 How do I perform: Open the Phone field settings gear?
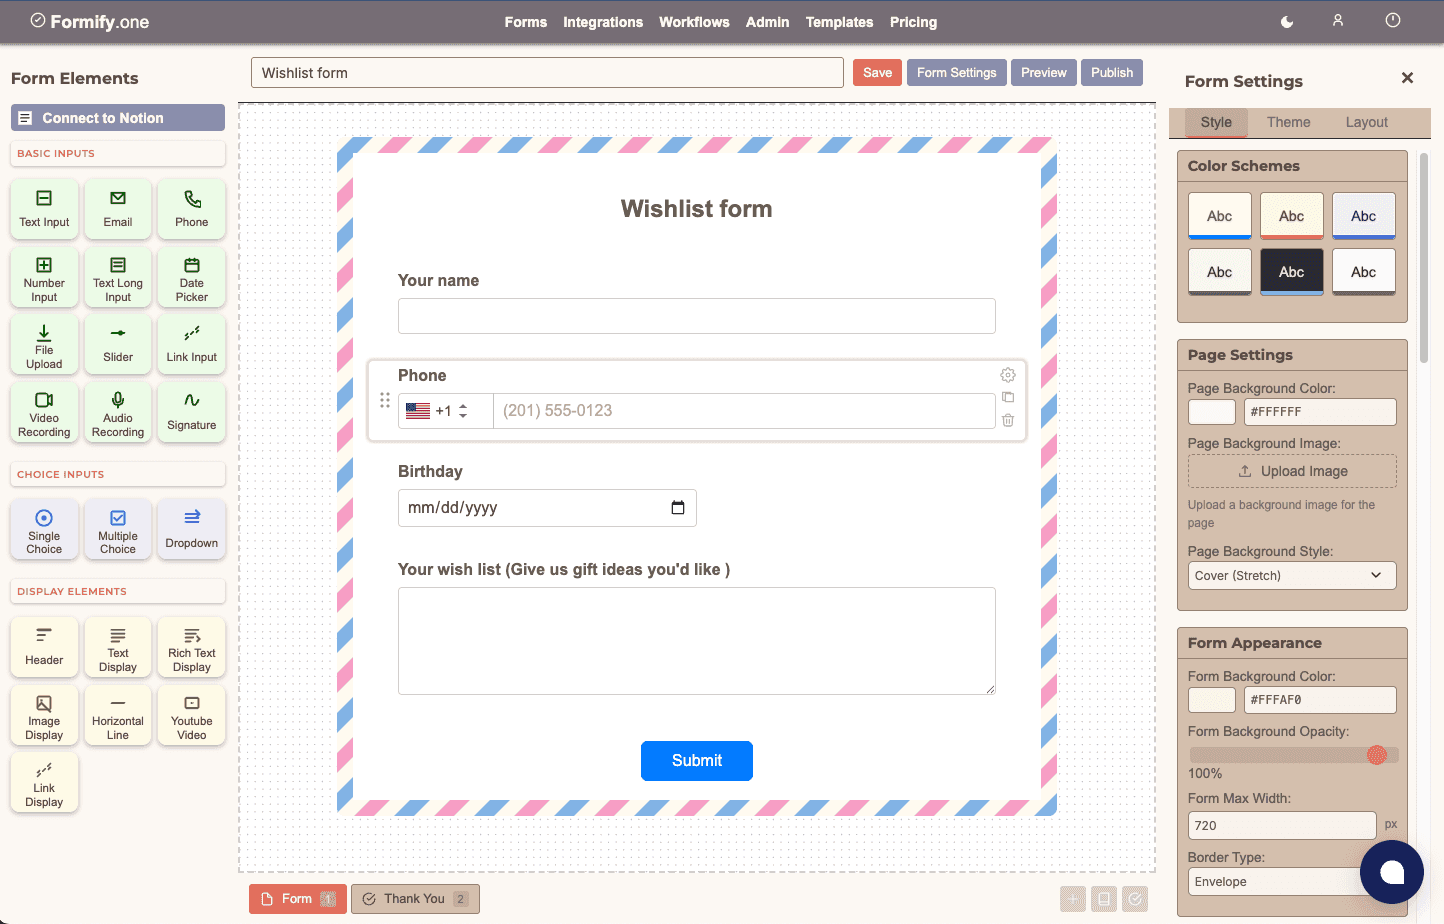click(x=1008, y=375)
